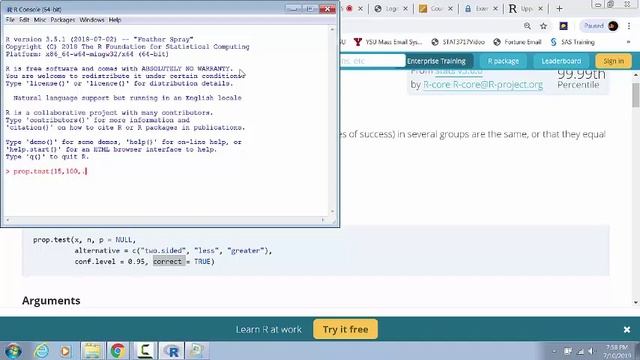This screenshot has width=640, height=360.
Task: Open Windows Media Player taskbar icon
Action: click(65, 351)
